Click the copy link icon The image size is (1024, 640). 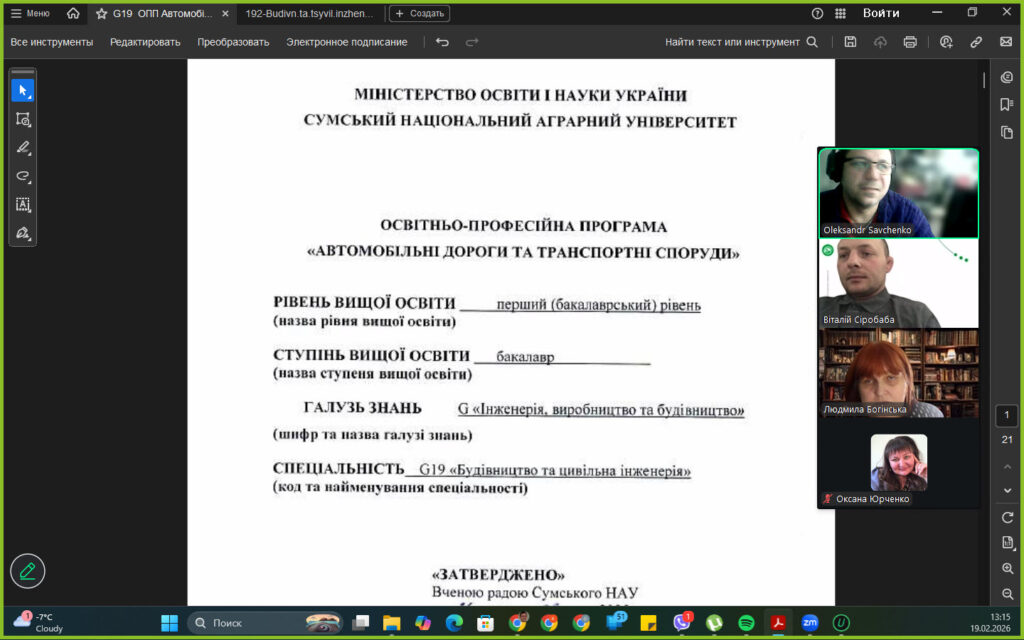pos(976,42)
